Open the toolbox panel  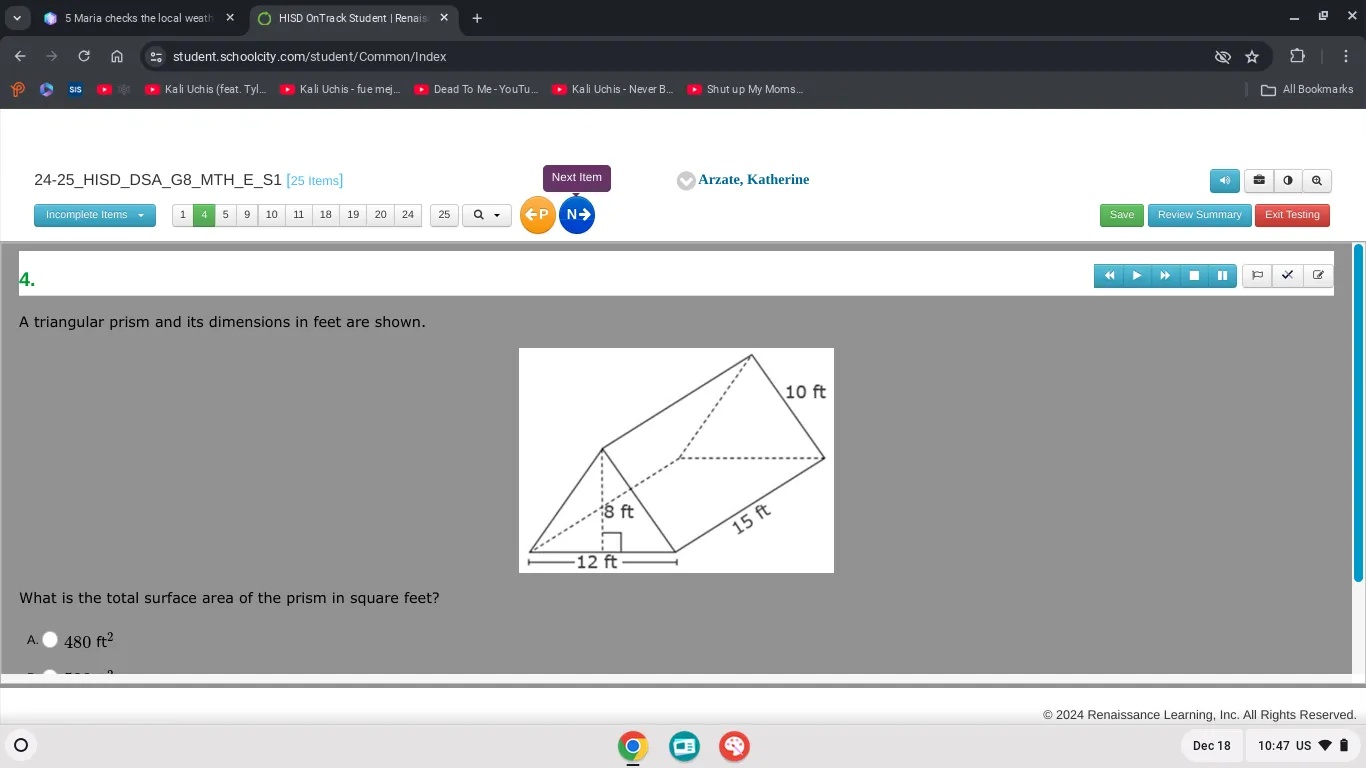[1257, 180]
